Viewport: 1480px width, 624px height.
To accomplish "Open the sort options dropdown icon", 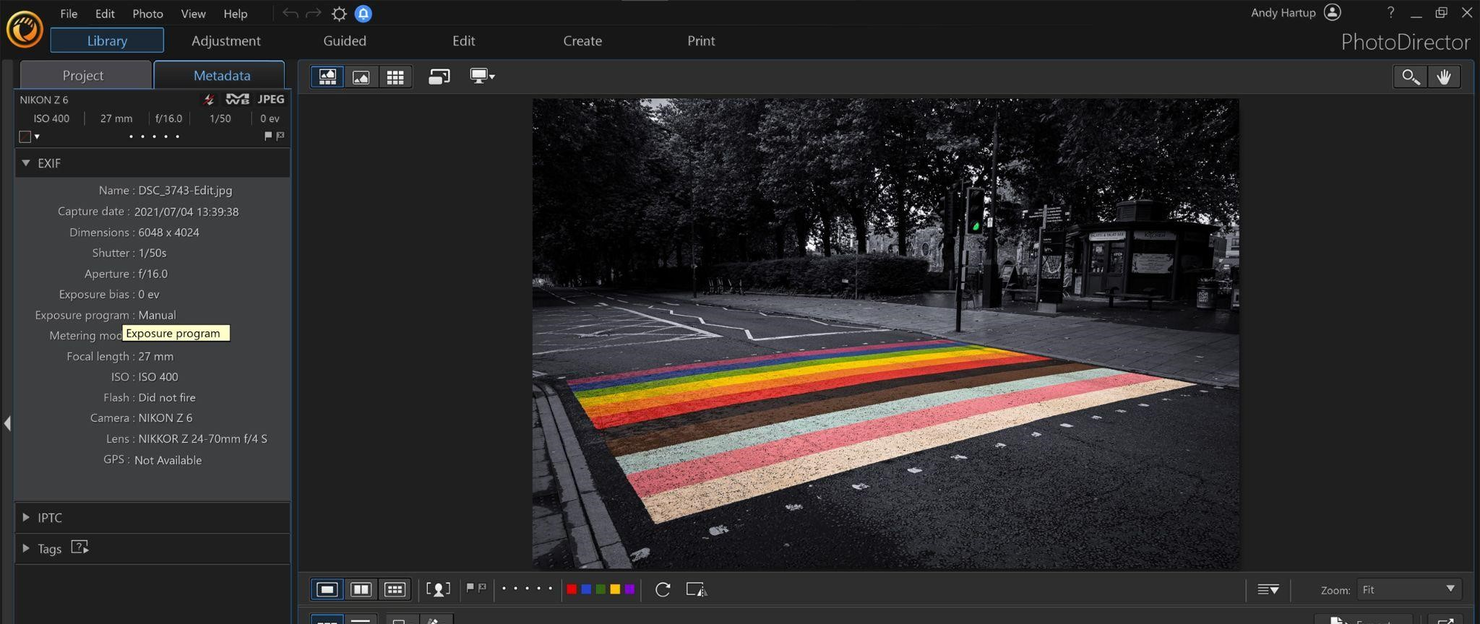I will pyautogui.click(x=1268, y=590).
